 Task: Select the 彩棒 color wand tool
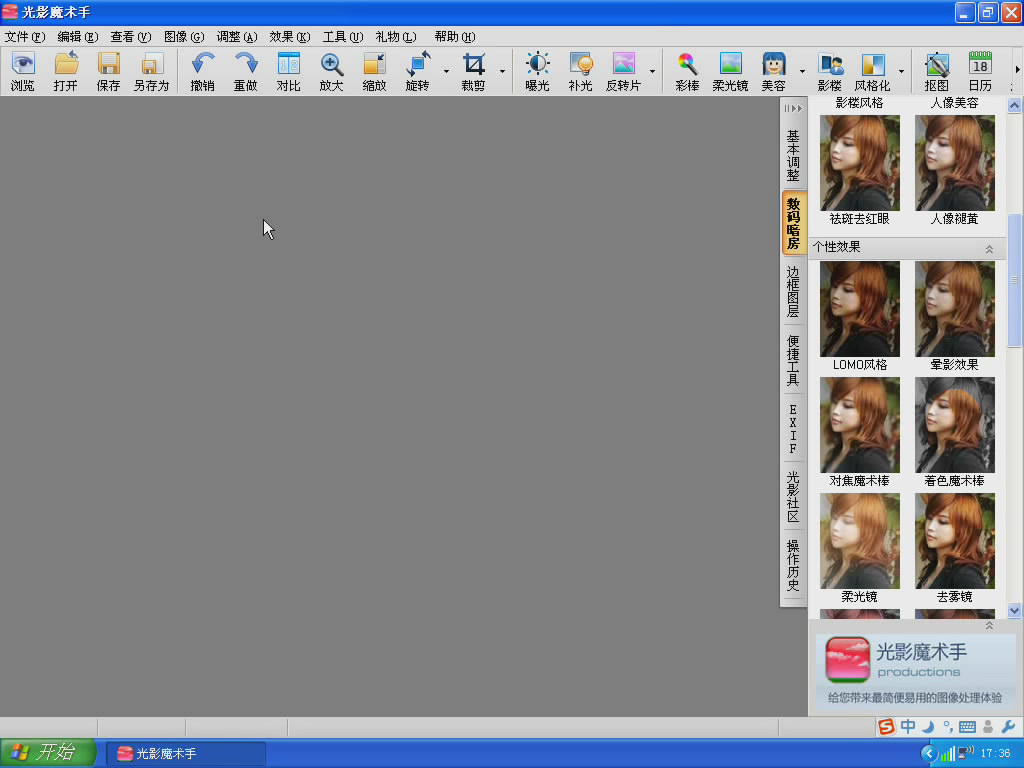(x=687, y=71)
